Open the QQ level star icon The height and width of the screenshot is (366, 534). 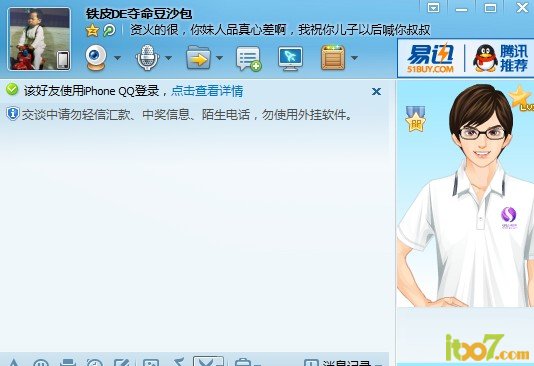tap(92, 31)
